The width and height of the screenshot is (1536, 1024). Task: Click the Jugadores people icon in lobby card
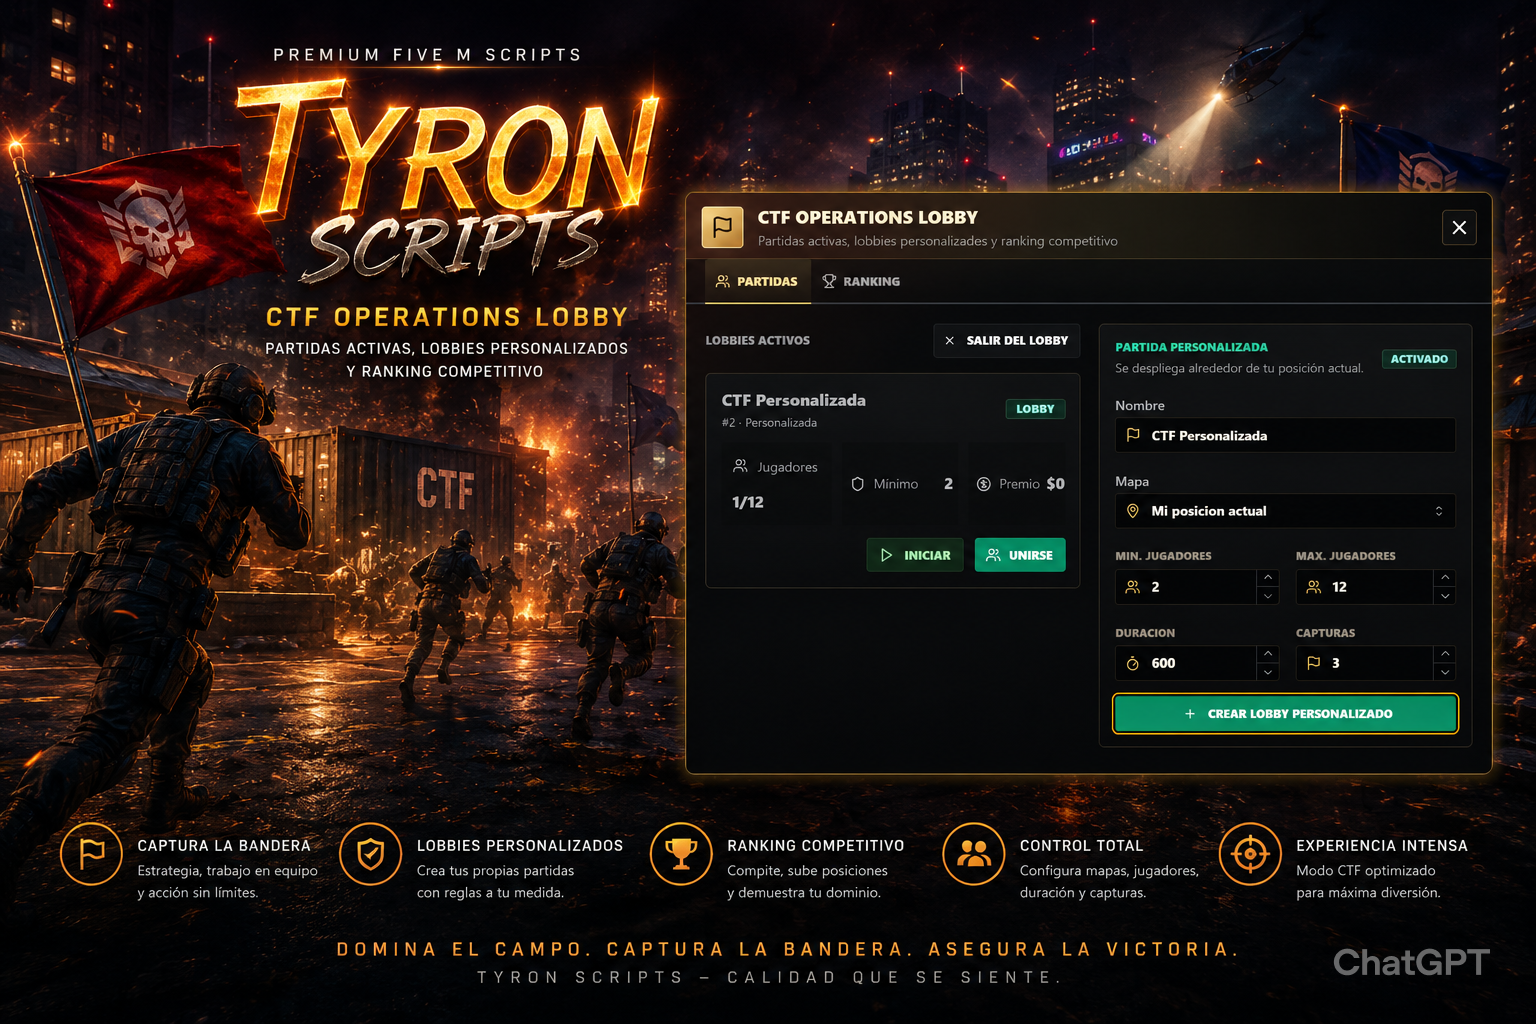740,466
